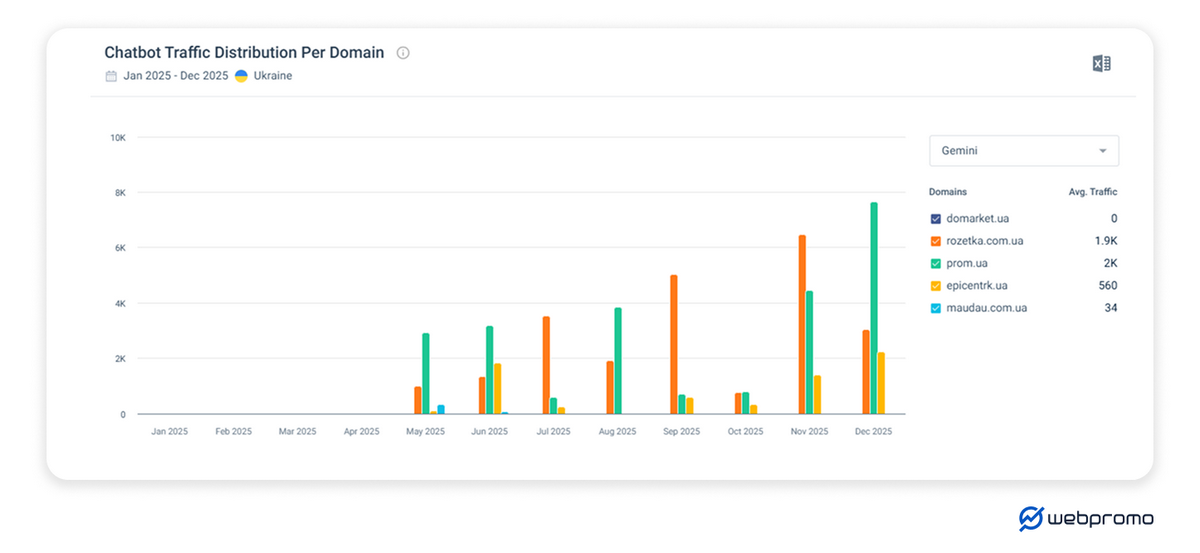The width and height of the screenshot is (1200, 553).
Task: Click the webpromo logo icon
Action: (x=1030, y=518)
